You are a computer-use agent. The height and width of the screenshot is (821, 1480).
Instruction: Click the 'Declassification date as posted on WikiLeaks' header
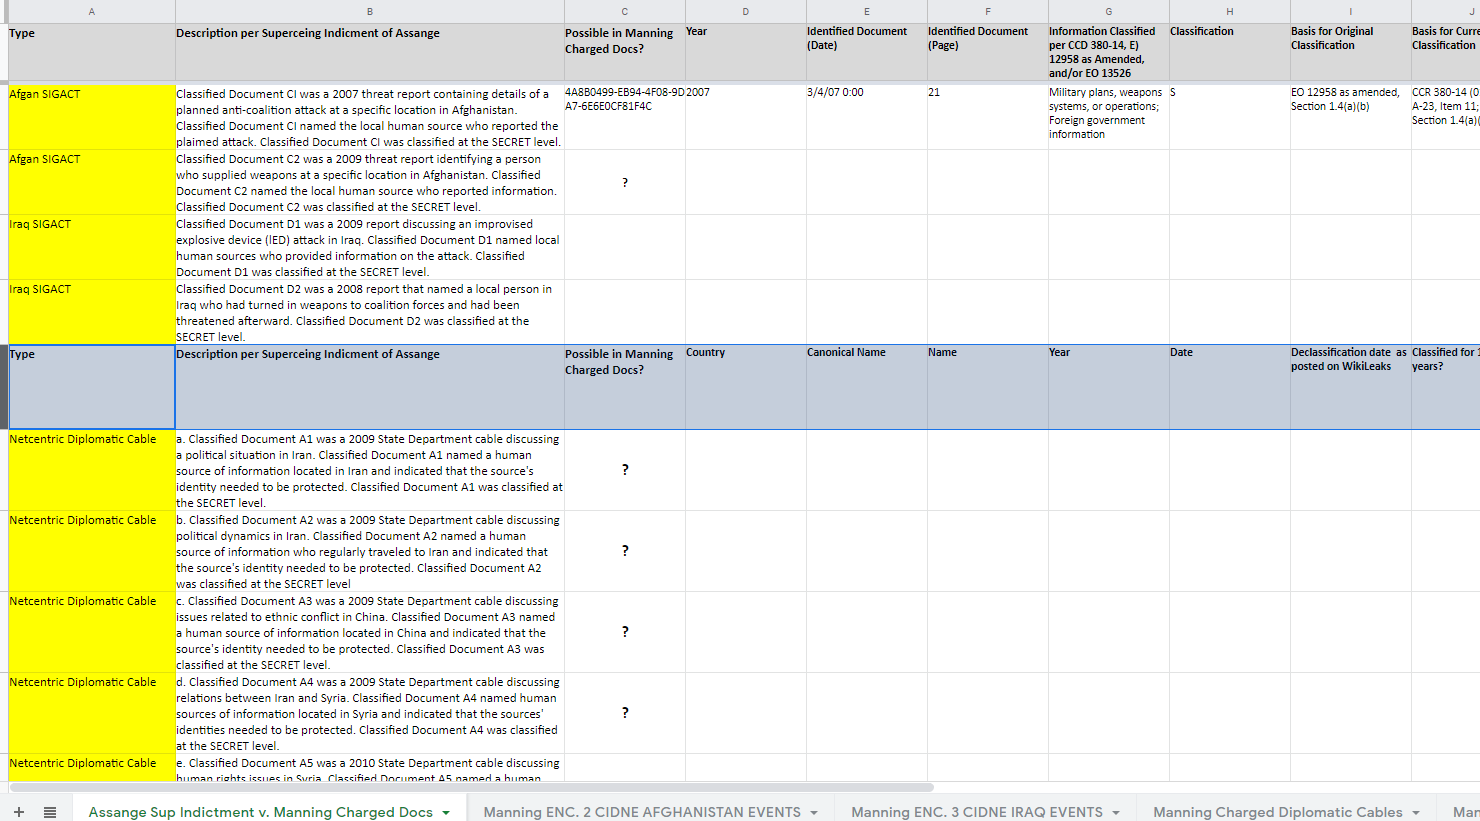coord(1351,387)
